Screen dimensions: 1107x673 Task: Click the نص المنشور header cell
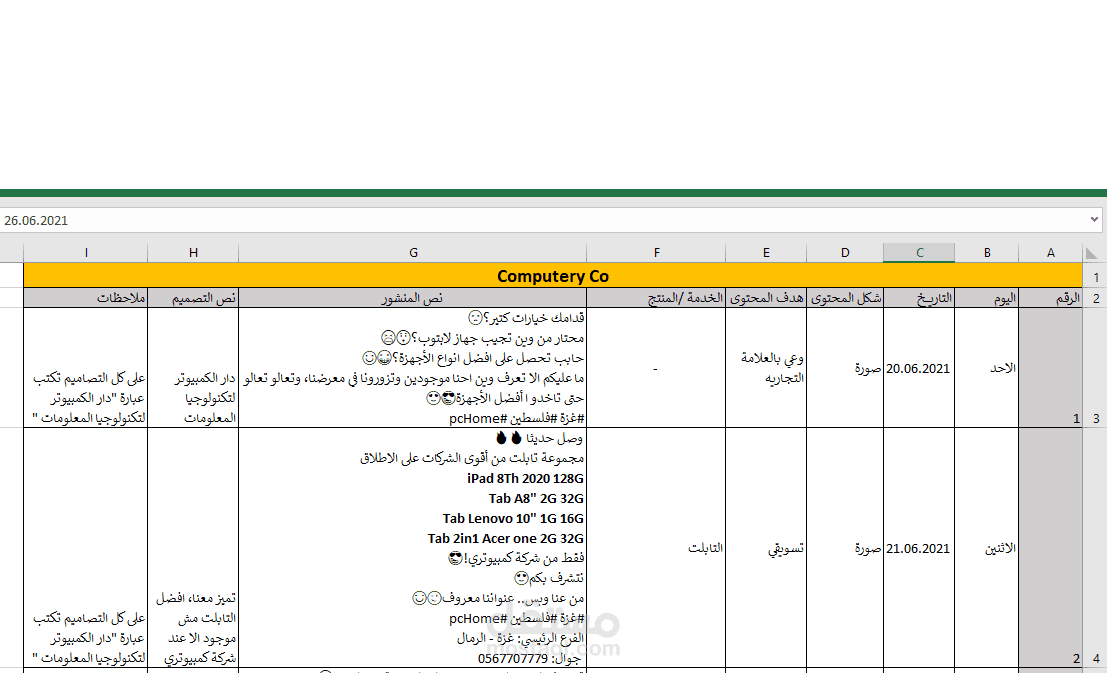click(x=413, y=298)
